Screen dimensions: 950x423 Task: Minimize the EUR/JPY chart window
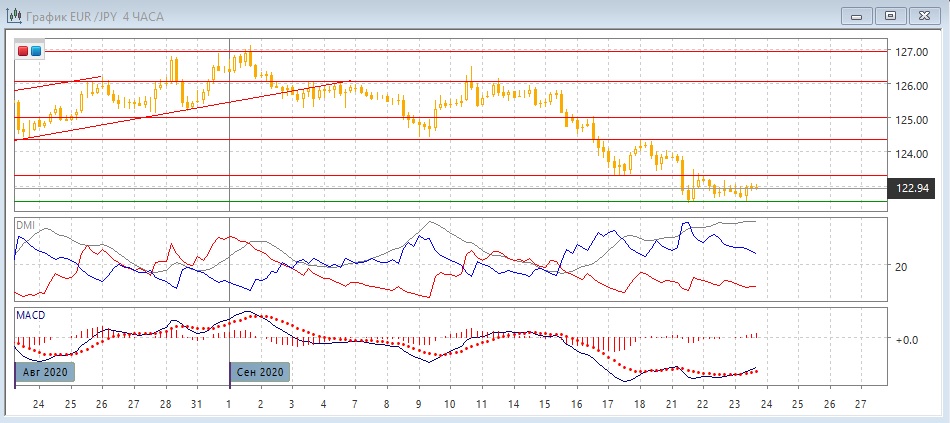click(857, 16)
